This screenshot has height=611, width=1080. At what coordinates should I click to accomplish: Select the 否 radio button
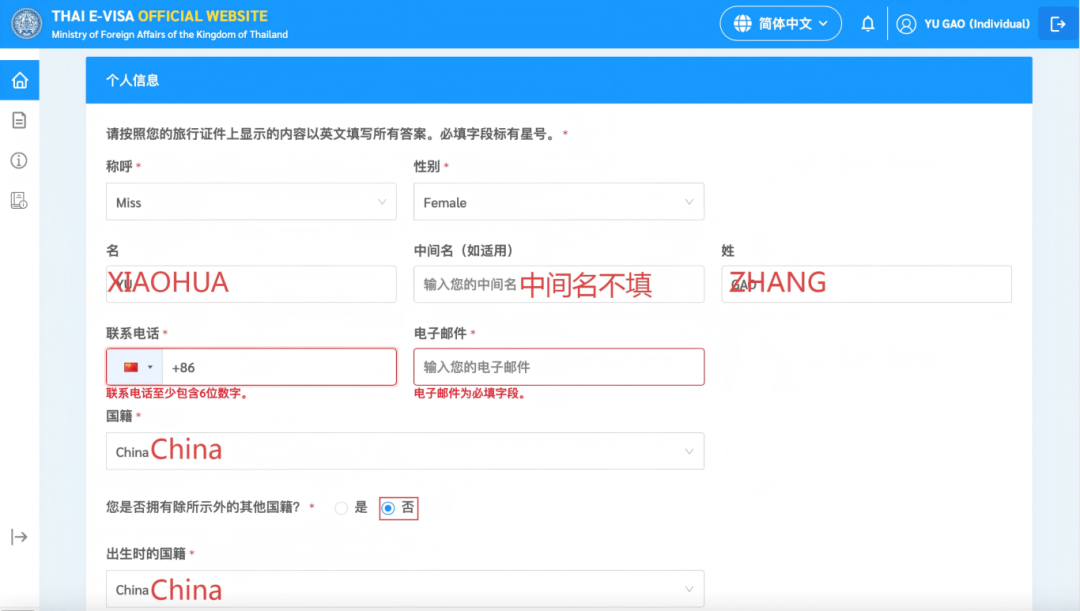[389, 508]
